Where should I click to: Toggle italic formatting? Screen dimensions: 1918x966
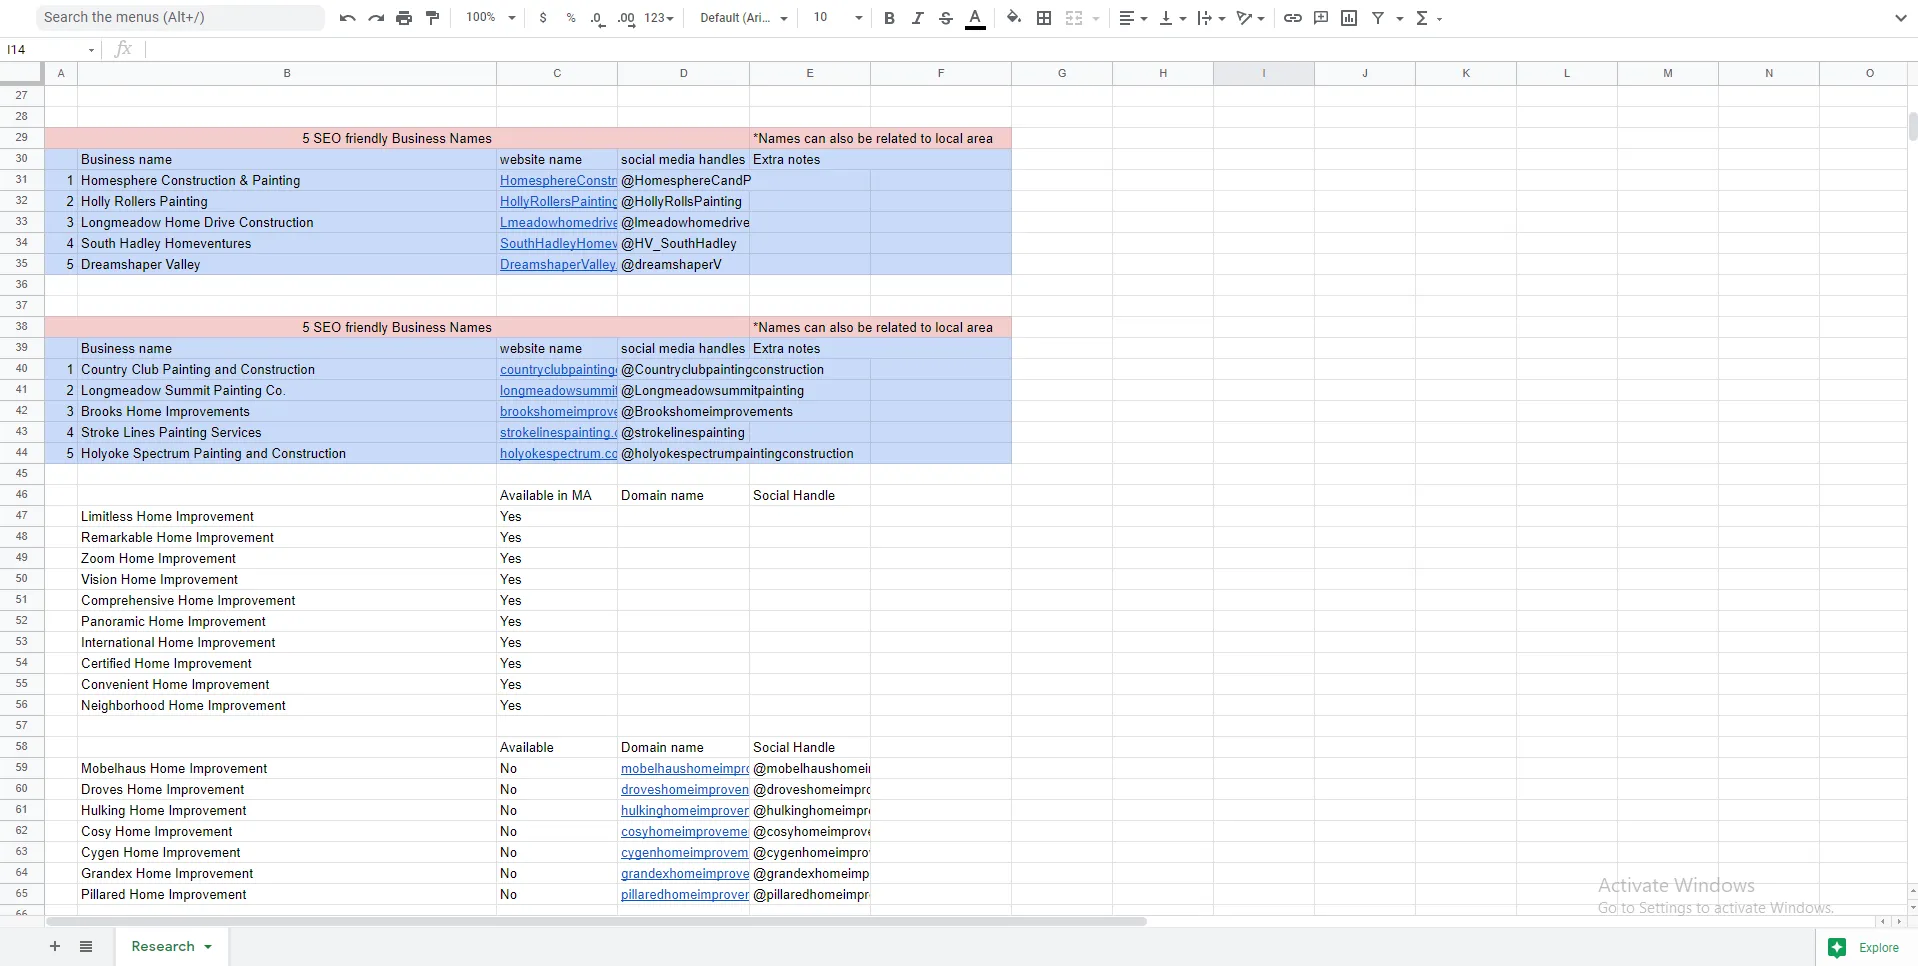(x=917, y=18)
